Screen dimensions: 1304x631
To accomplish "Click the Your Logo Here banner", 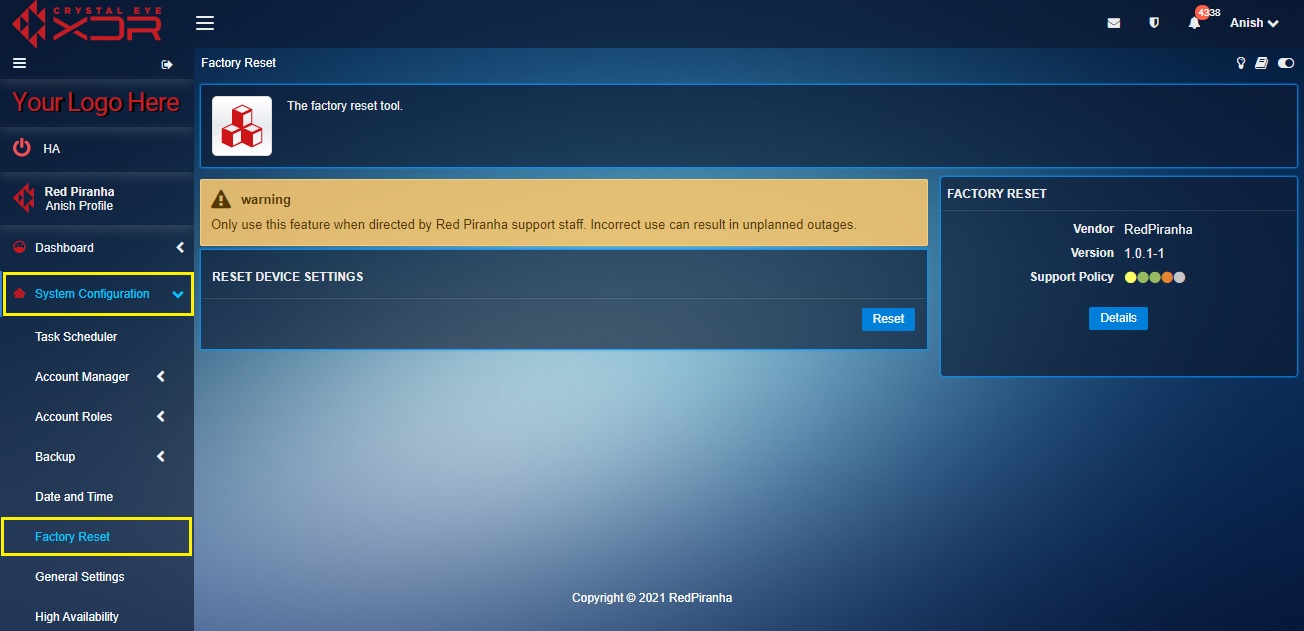I will coord(96,102).
